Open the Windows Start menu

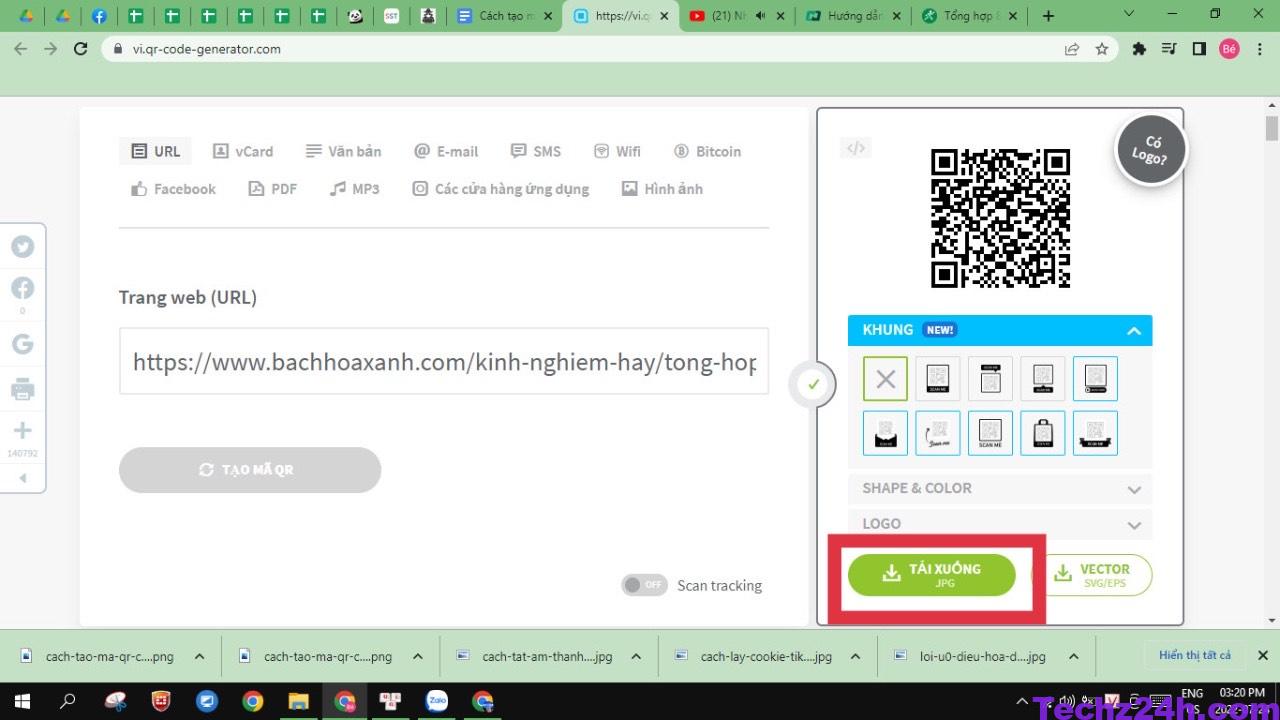(22, 701)
